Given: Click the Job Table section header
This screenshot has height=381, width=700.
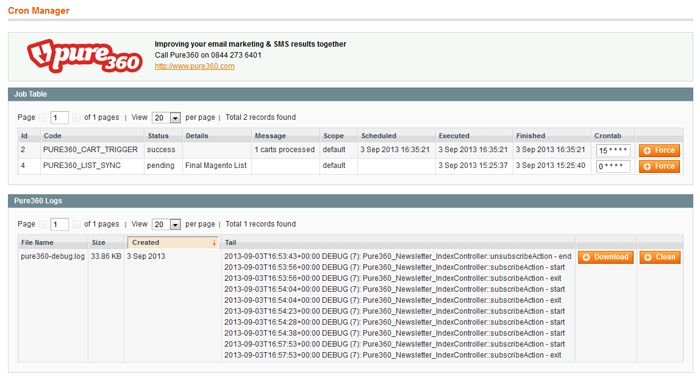Looking at the screenshot, I should click(350, 94).
